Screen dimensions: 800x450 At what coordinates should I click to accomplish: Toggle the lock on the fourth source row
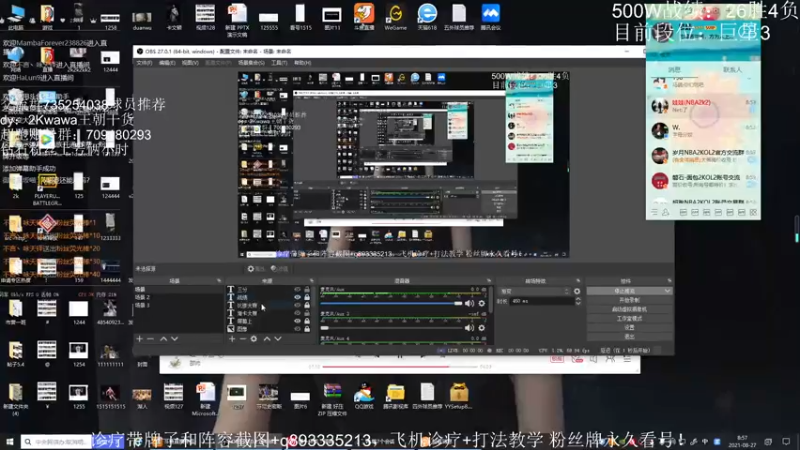tap(307, 313)
